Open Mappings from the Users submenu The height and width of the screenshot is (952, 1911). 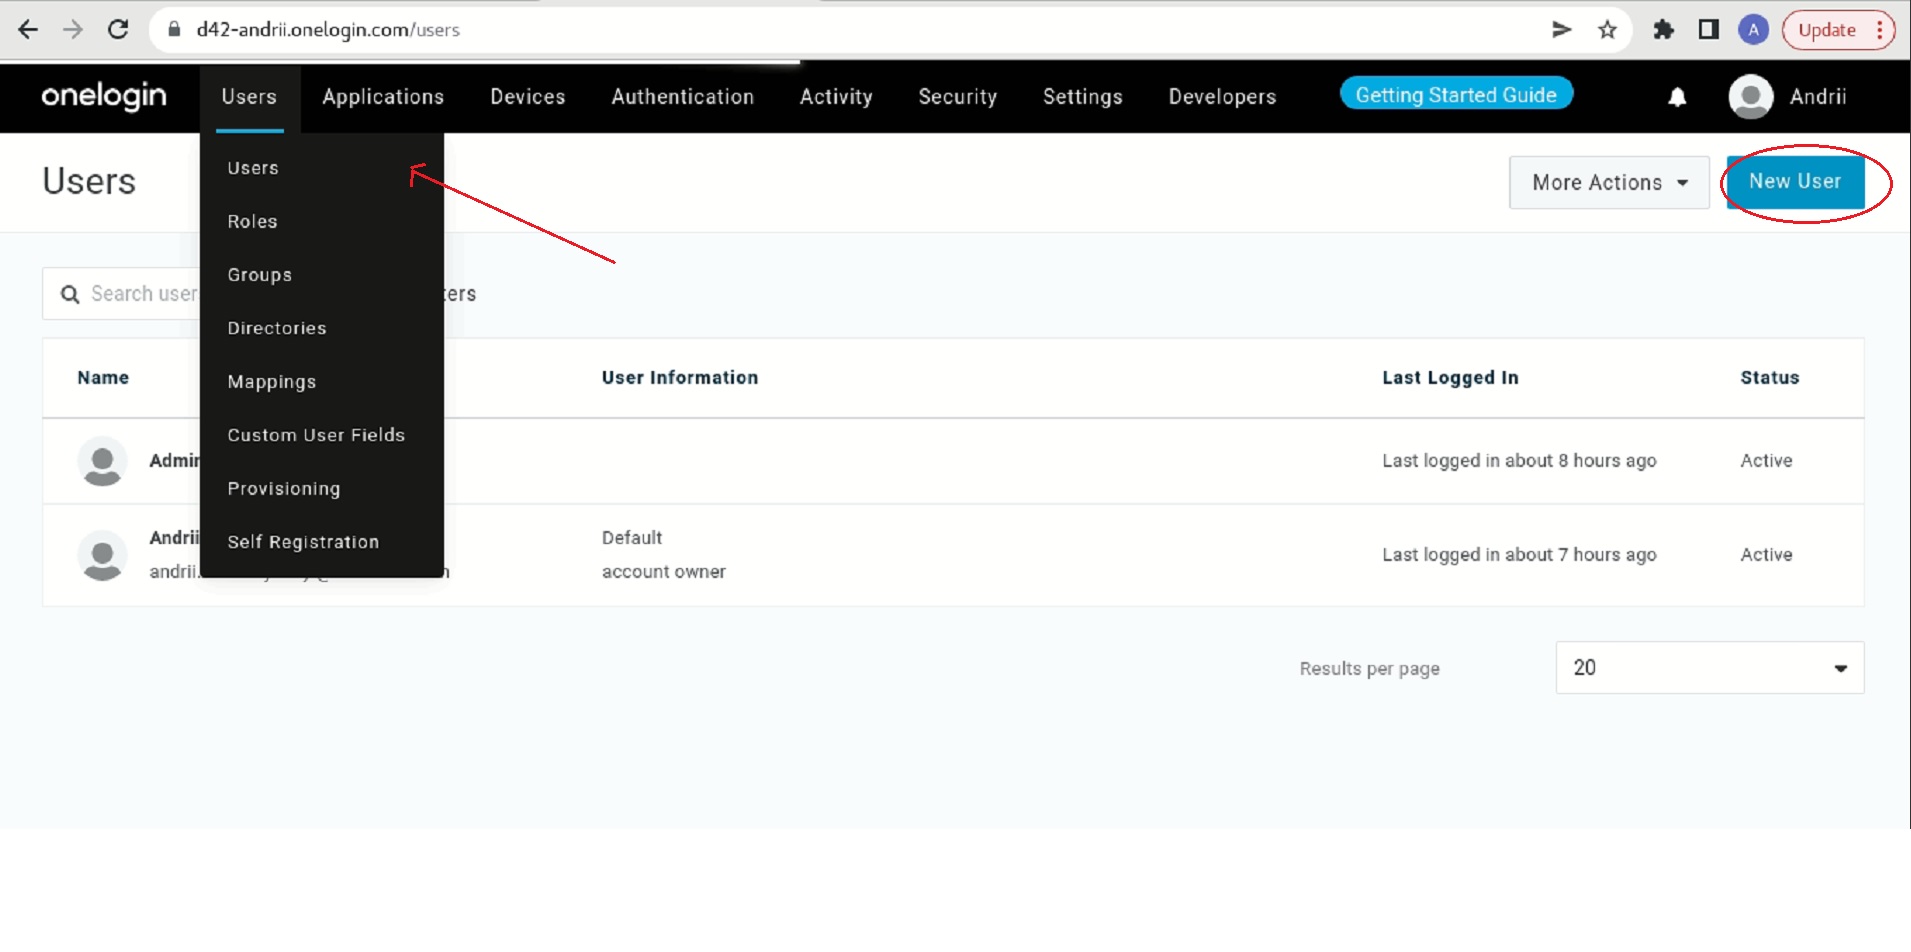coord(271,382)
